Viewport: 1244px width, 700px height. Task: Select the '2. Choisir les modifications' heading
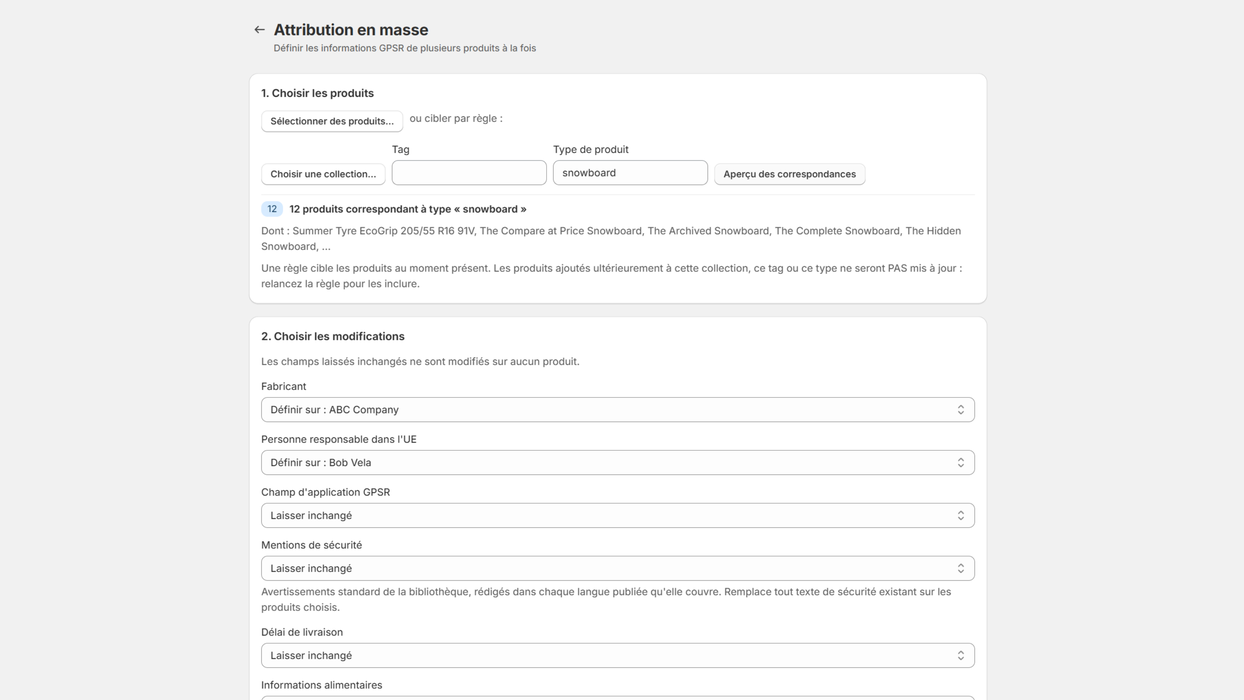pos(333,336)
